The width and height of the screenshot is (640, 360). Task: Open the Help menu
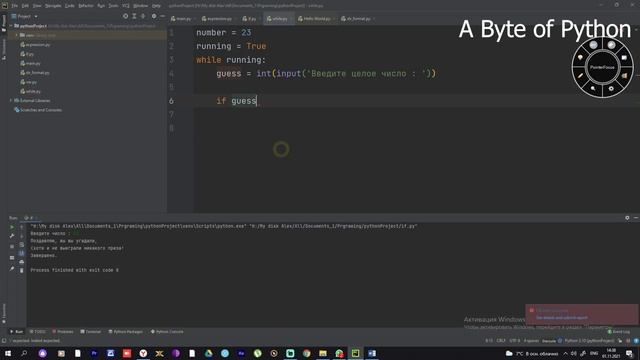click(x=156, y=6)
